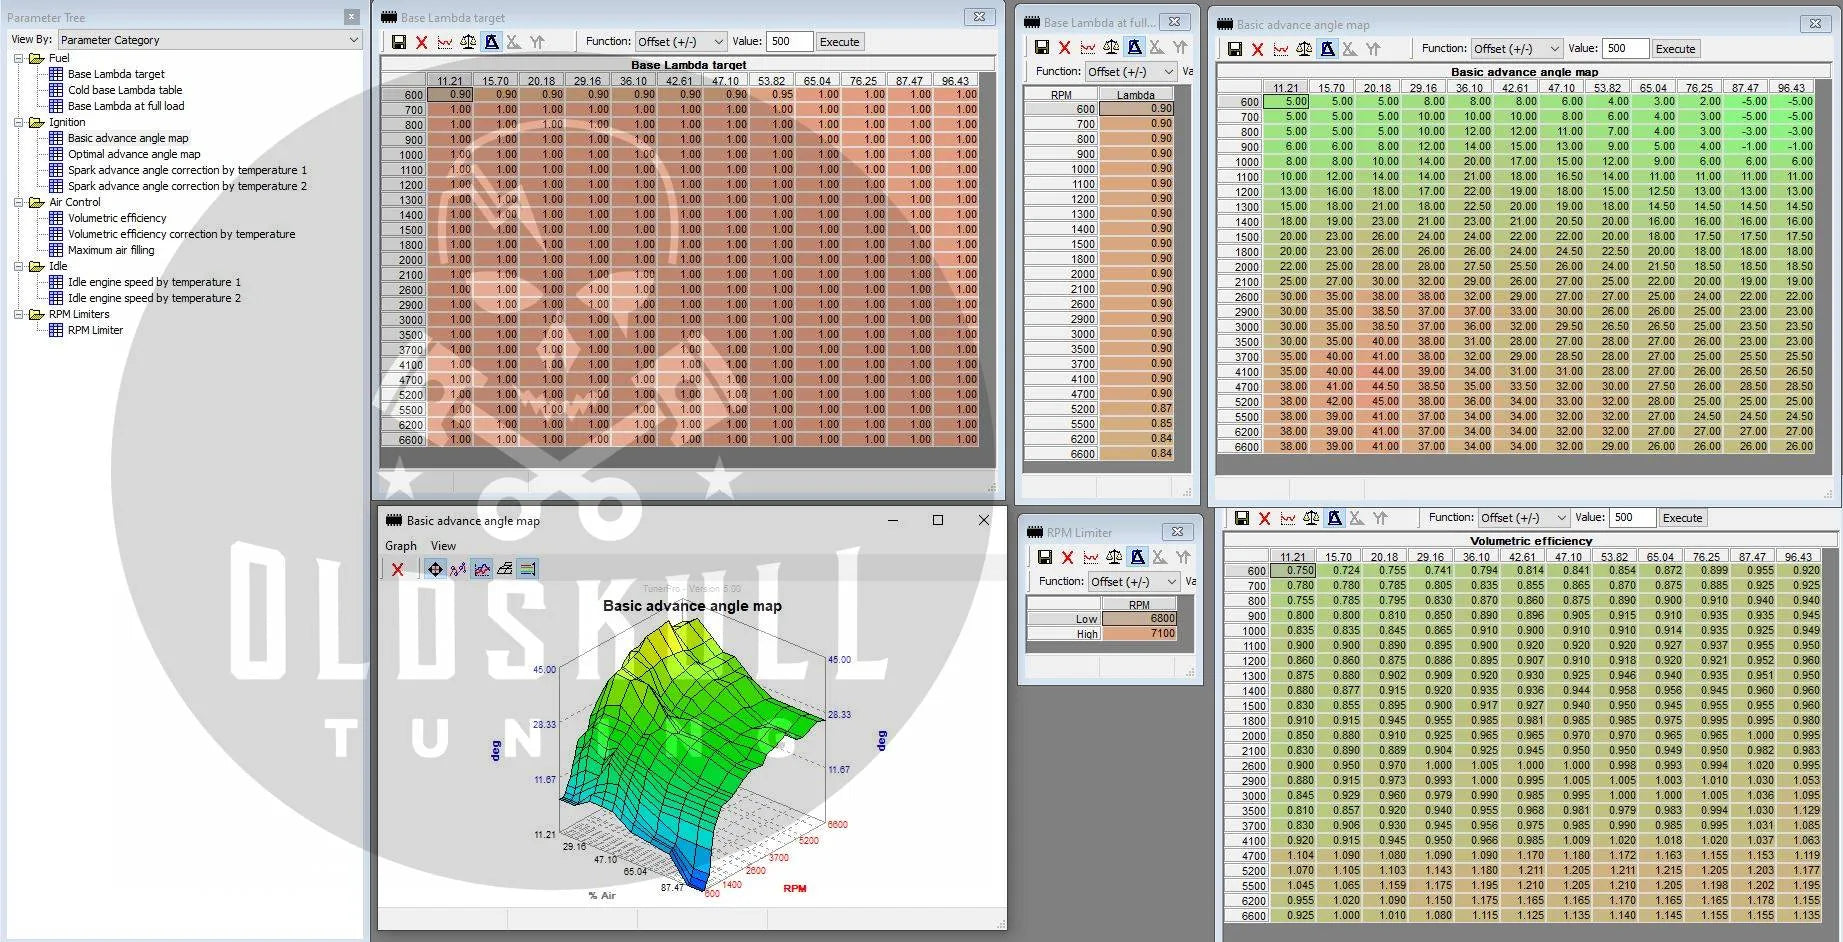Viewport: 1843px width, 942px height.
Task: Click the red X icon in the 3D graph window toolbar
Action: 397,569
